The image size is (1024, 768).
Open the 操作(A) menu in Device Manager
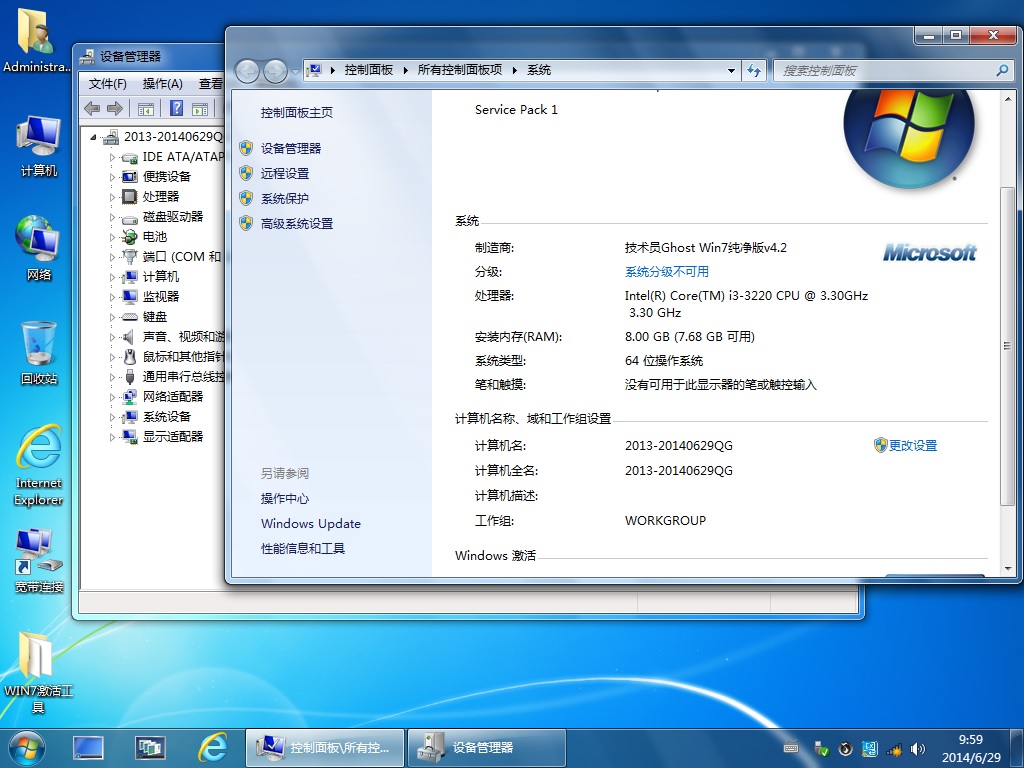point(163,84)
